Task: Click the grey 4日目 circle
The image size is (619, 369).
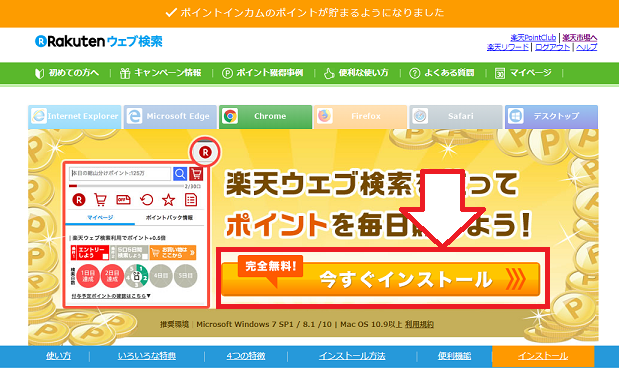Action: [x=161, y=276]
